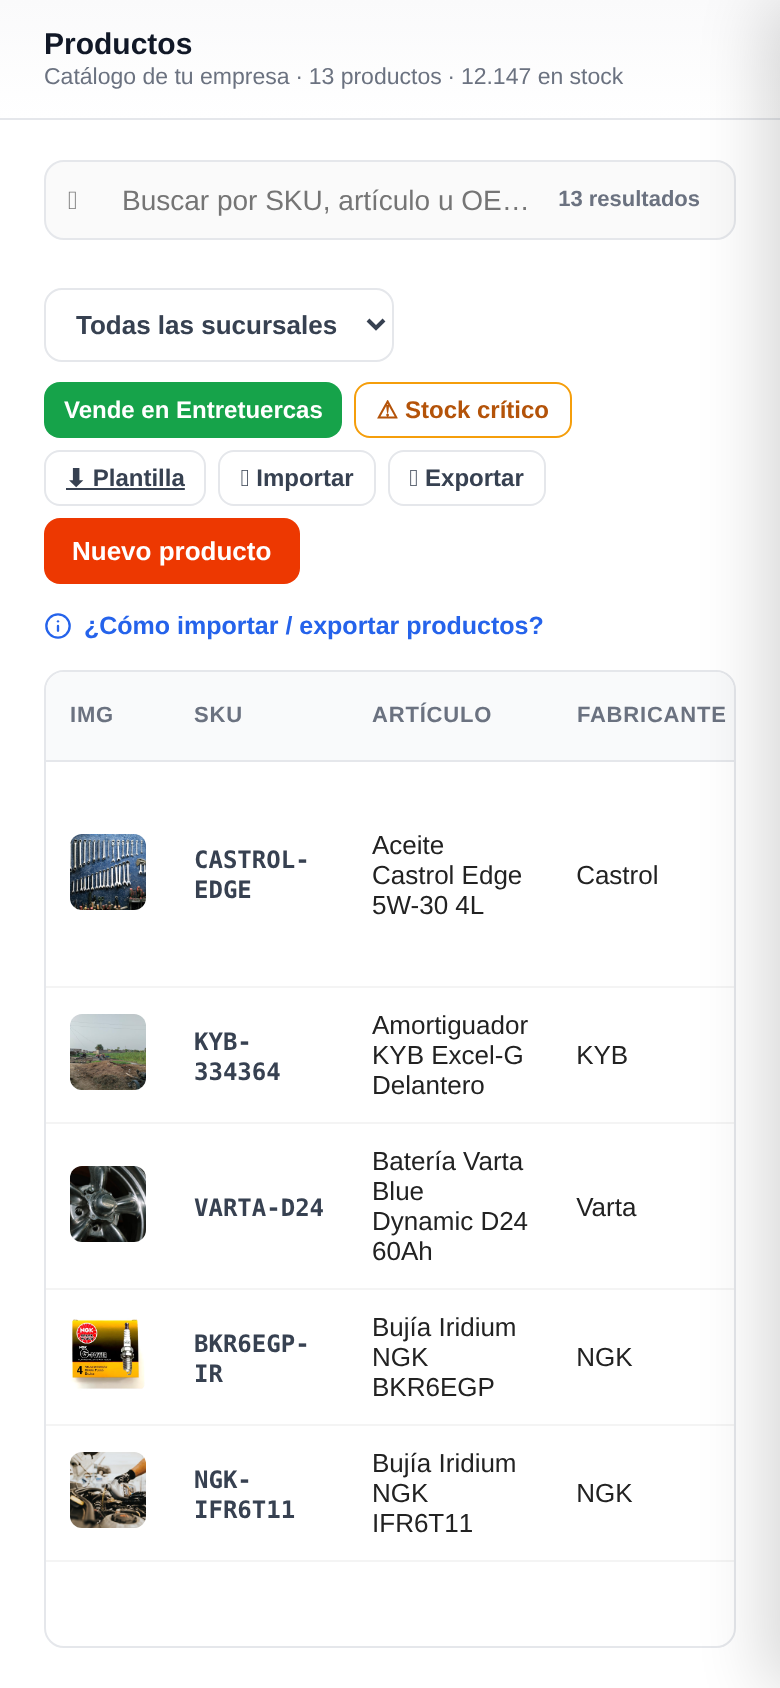Open the Todas las sucursales dropdown
The height and width of the screenshot is (1688, 780).
point(219,325)
